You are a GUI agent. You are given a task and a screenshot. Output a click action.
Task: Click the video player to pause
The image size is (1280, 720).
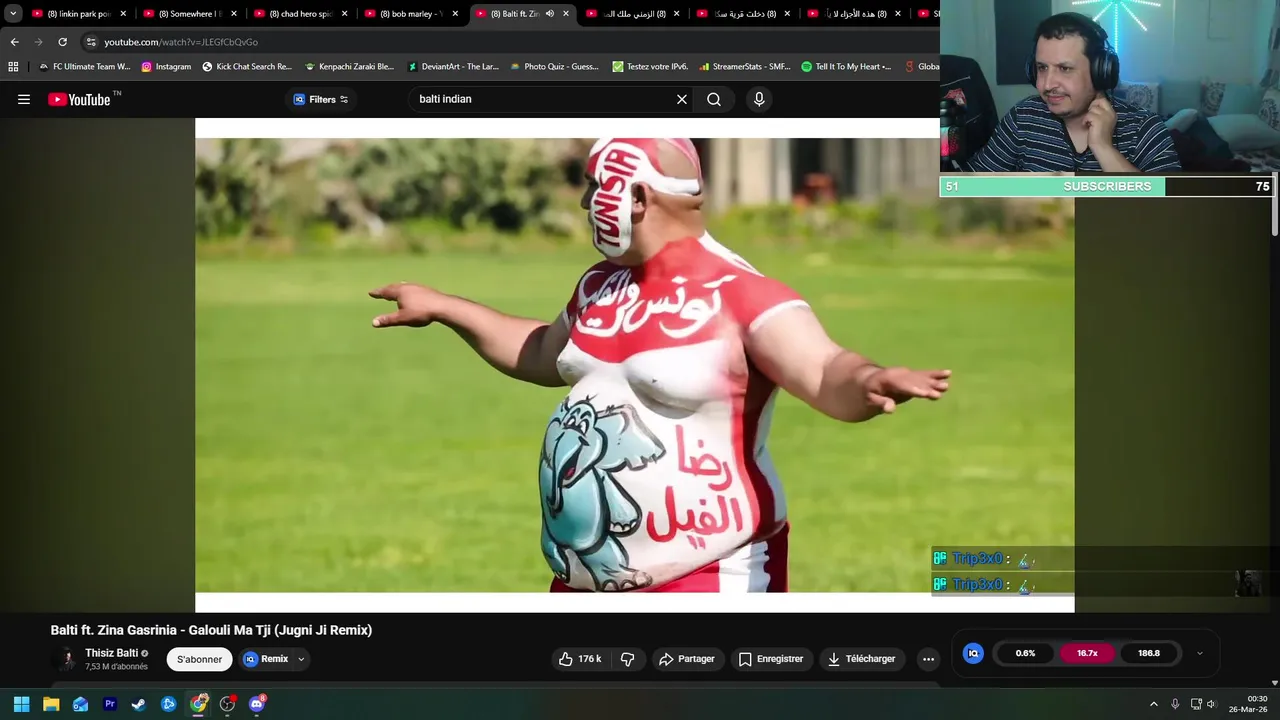click(x=635, y=365)
